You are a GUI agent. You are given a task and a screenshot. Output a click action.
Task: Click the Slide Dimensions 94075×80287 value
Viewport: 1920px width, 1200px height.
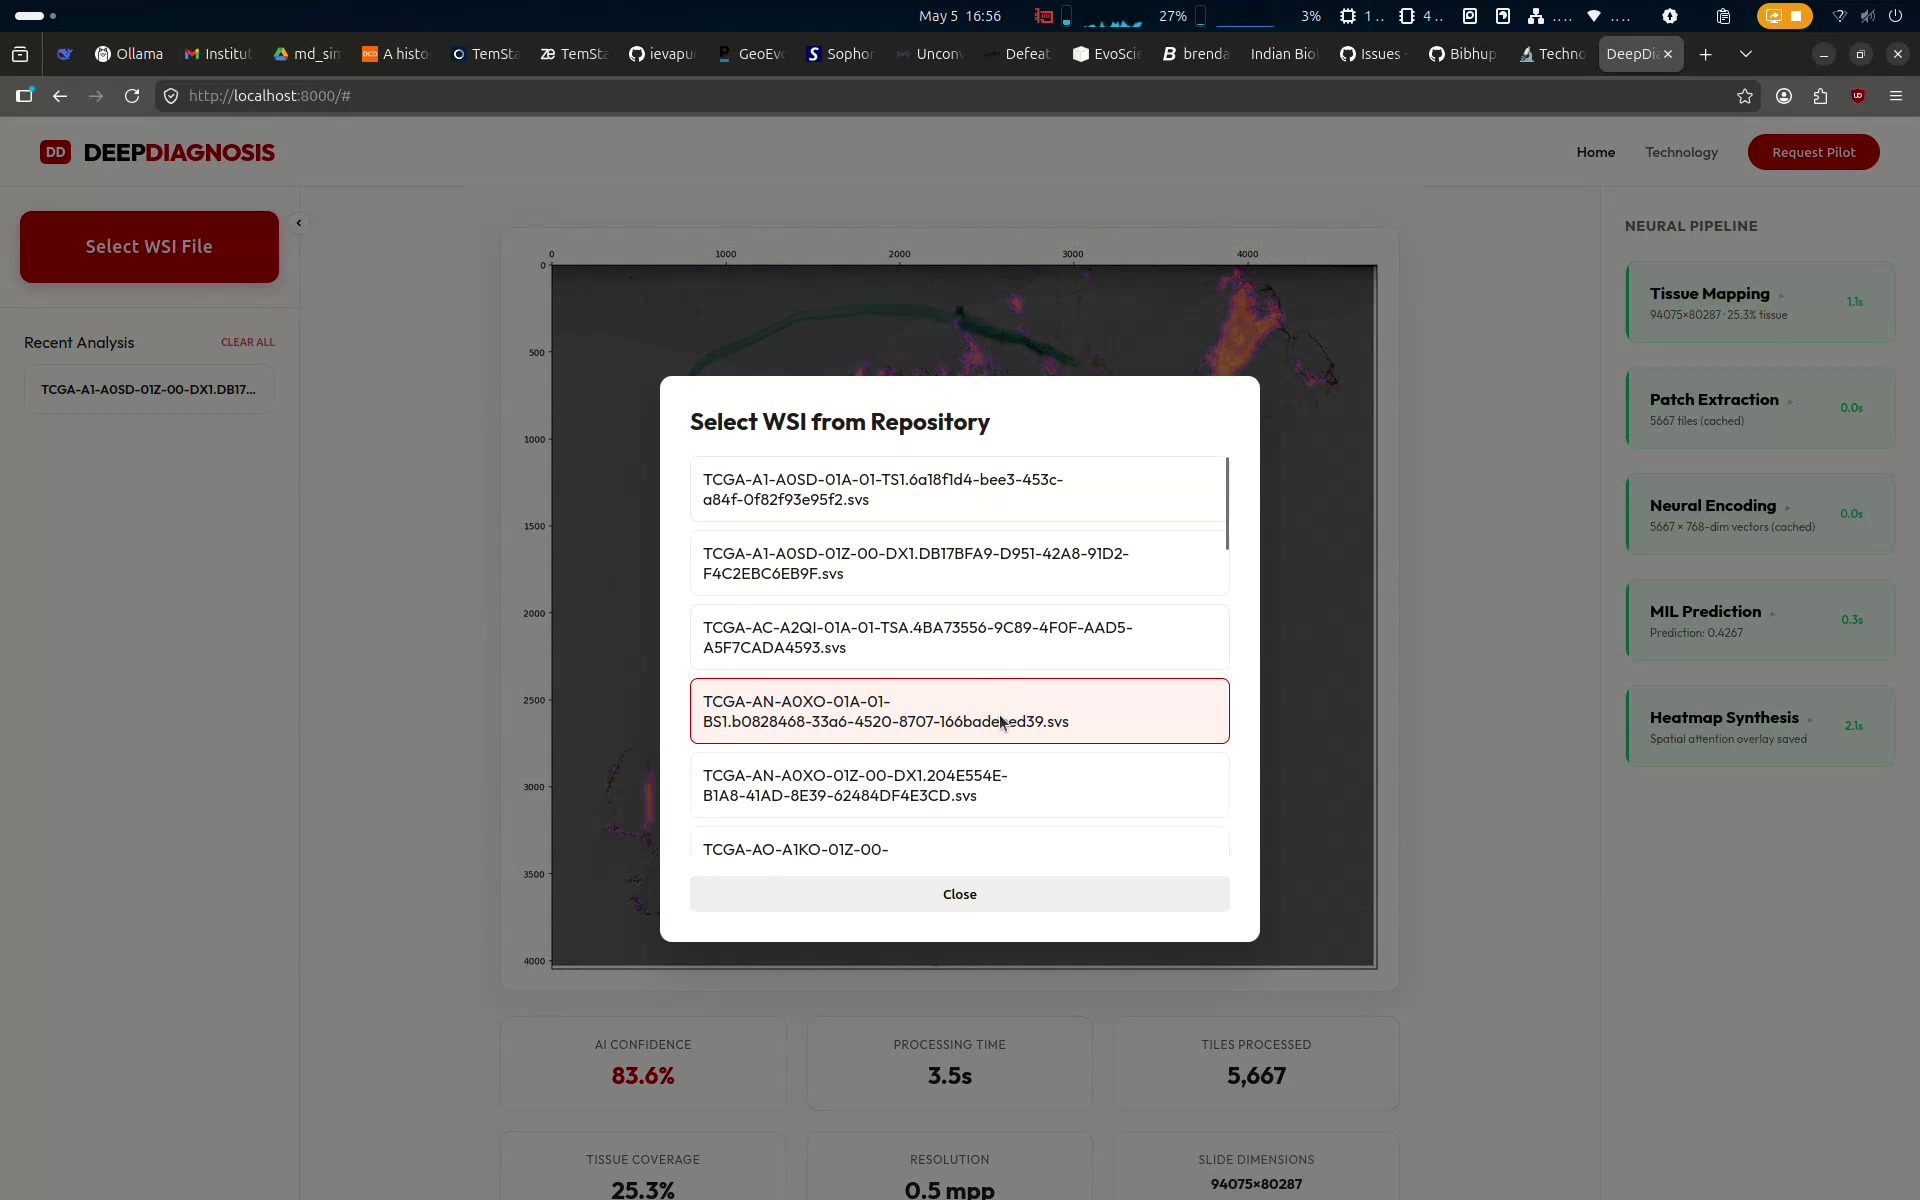tap(1256, 1184)
